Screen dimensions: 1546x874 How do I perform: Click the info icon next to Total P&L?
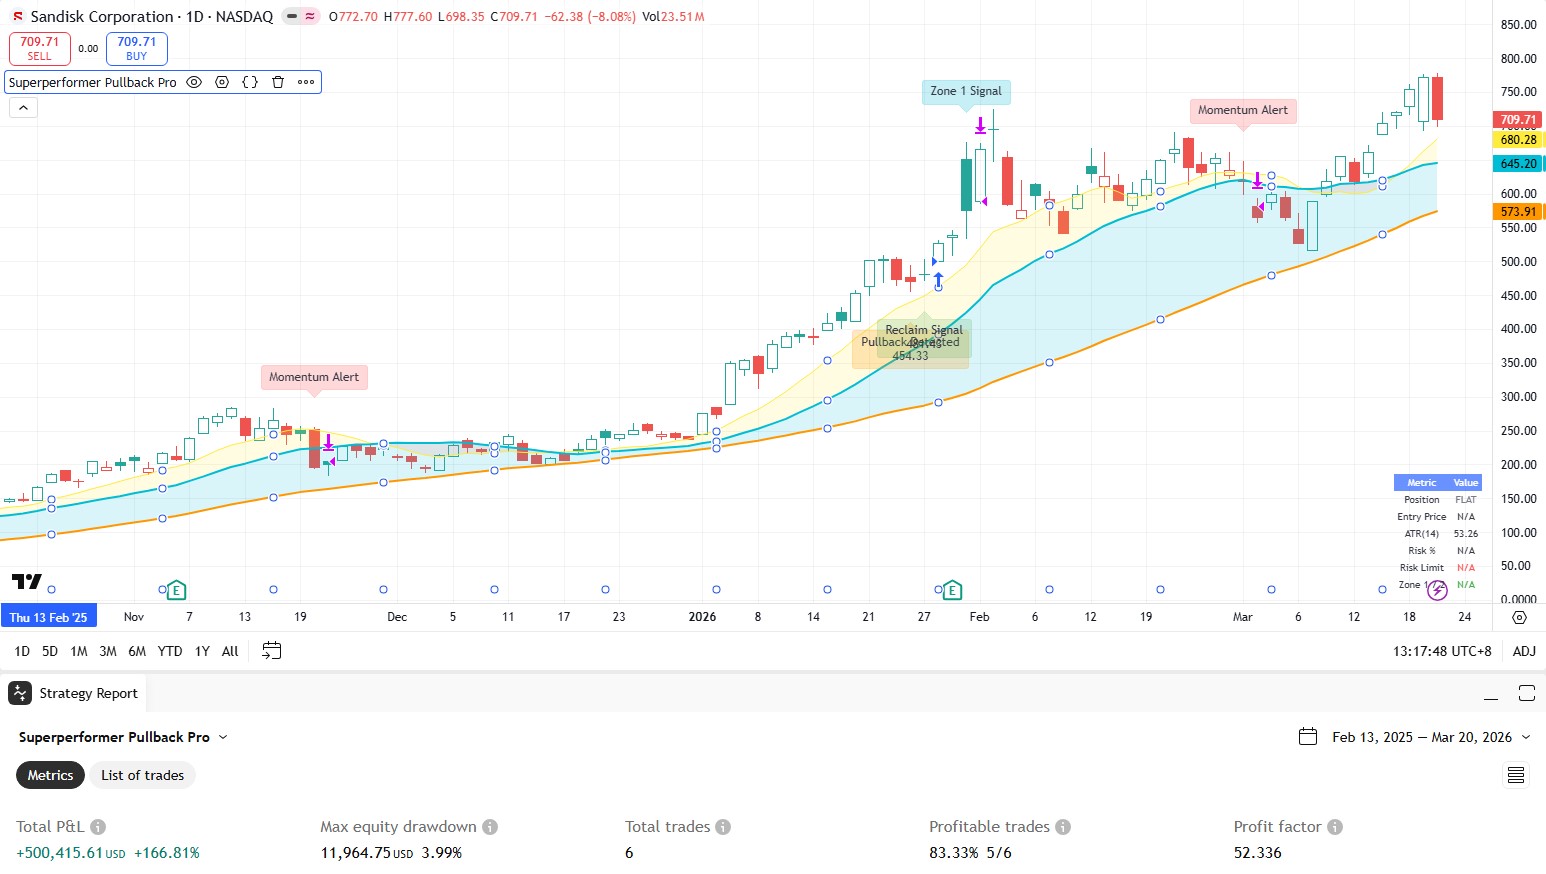(98, 827)
